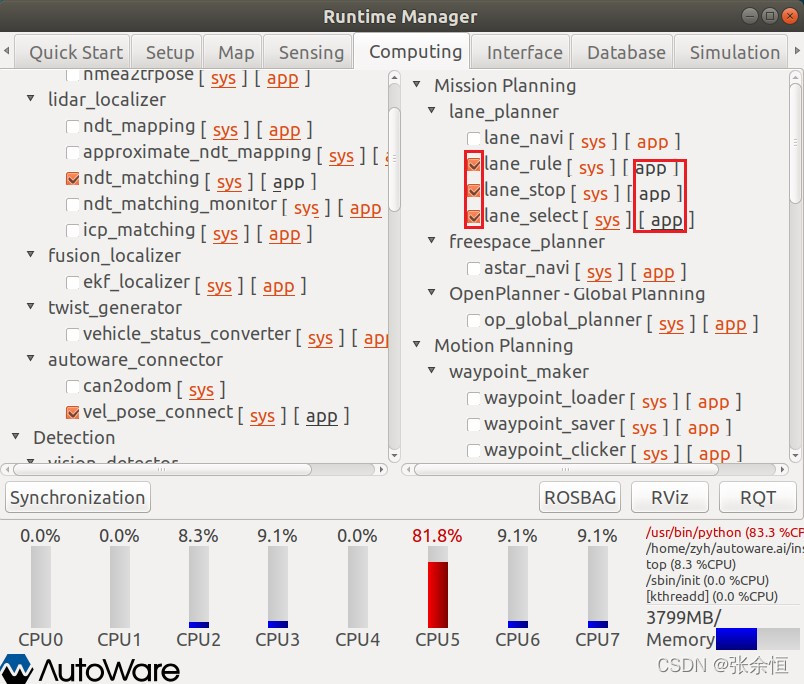Viewport: 804px width, 684px height.
Task: Collapse the lane_planner tree node
Action: click(x=432, y=110)
